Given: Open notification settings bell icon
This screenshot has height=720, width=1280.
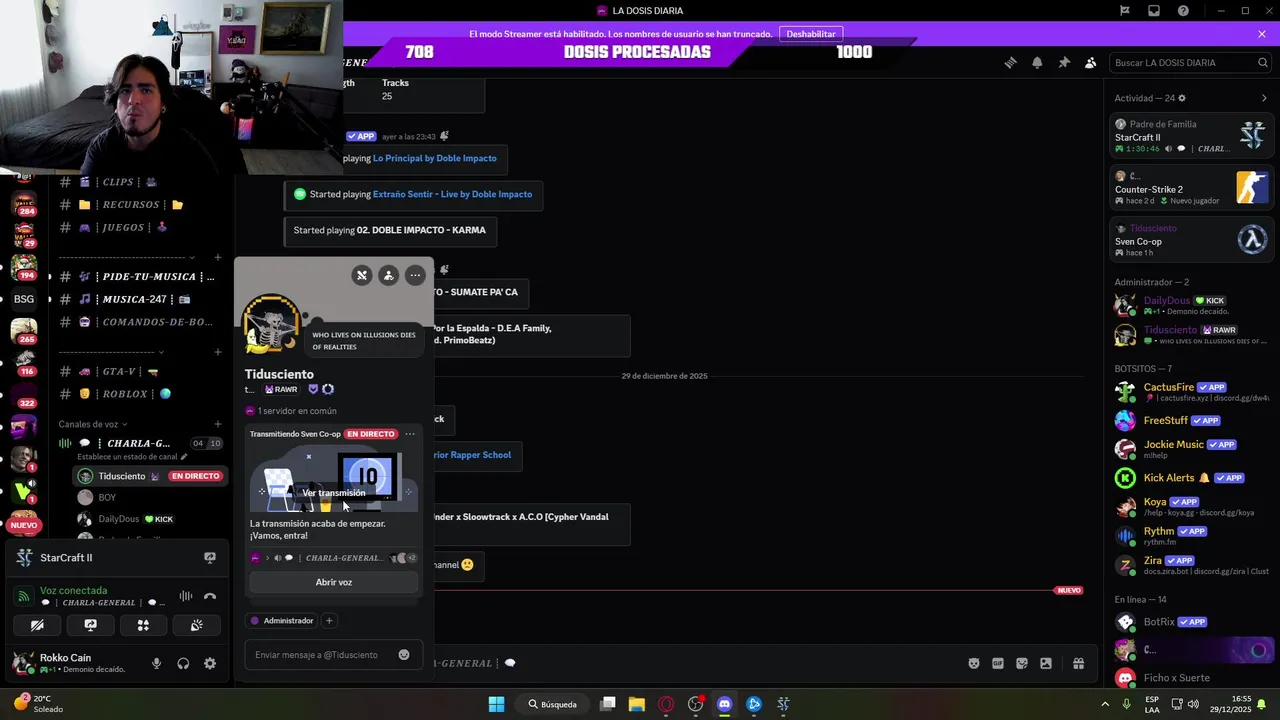Looking at the screenshot, I should tap(1037, 62).
